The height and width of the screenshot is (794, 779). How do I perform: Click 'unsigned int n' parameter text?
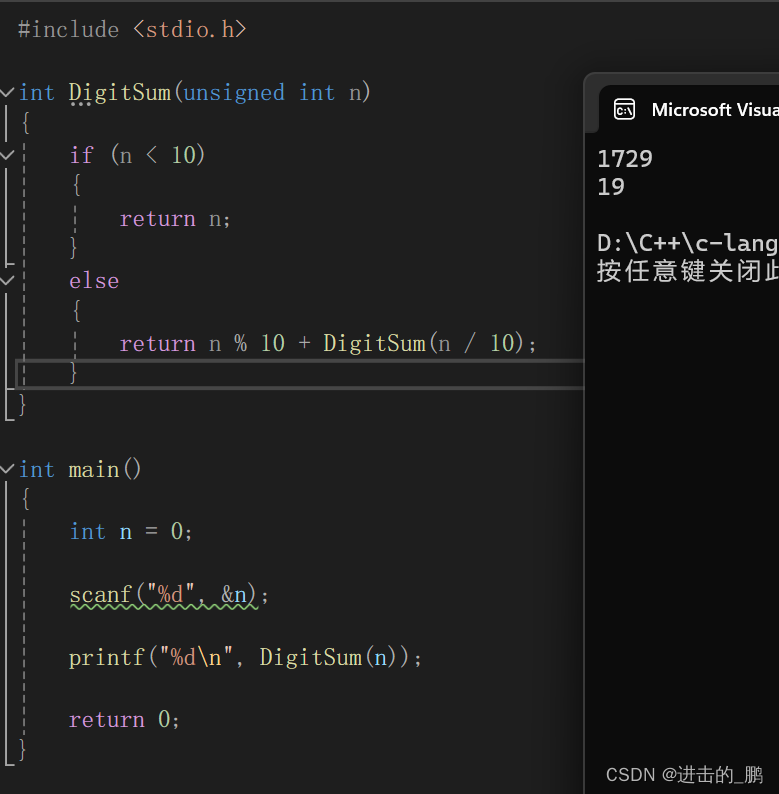[272, 93]
